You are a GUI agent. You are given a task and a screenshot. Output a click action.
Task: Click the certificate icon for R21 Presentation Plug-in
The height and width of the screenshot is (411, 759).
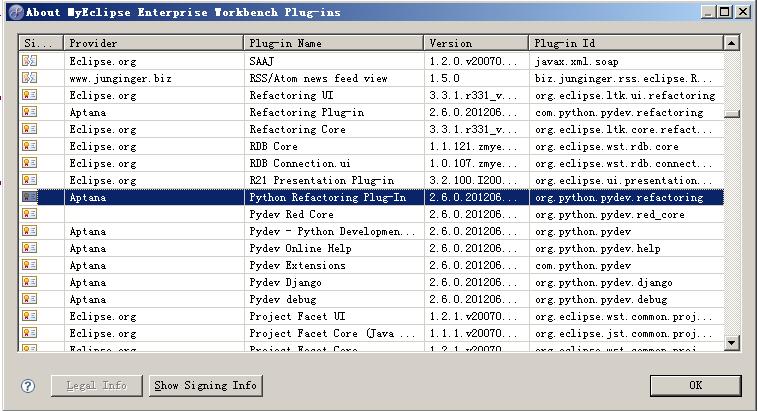(29, 179)
